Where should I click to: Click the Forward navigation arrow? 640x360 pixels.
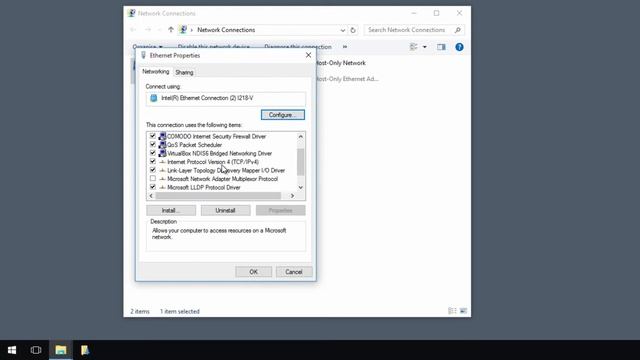coord(148,30)
